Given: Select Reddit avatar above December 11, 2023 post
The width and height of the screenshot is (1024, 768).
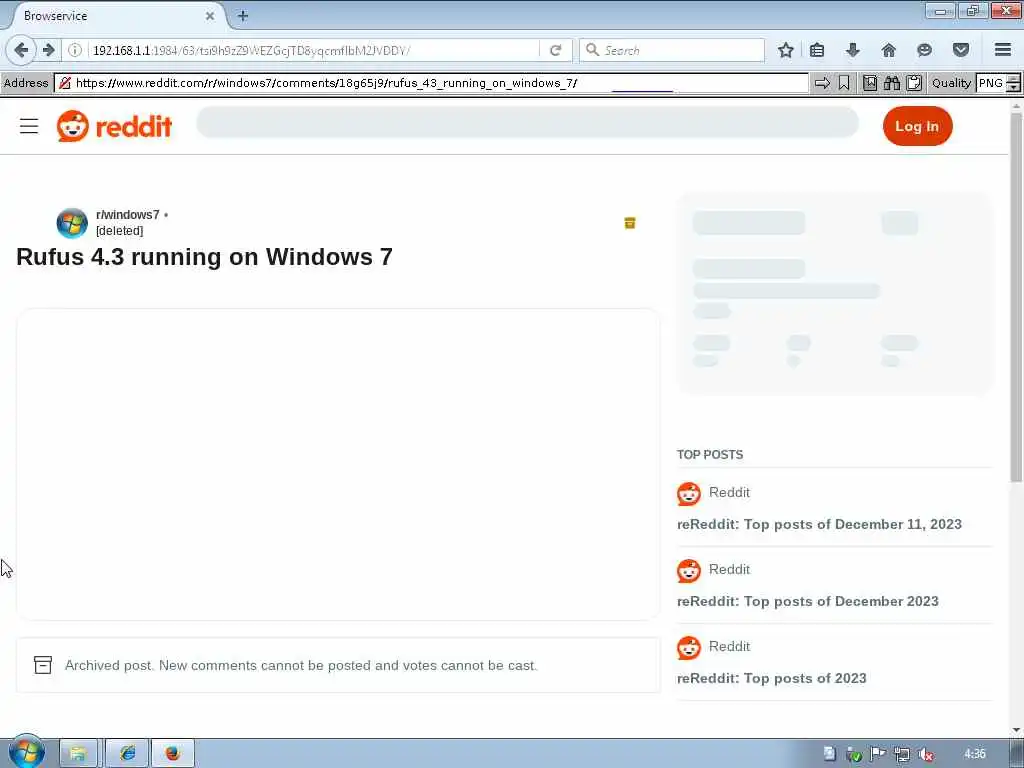Looking at the screenshot, I should (x=689, y=494).
